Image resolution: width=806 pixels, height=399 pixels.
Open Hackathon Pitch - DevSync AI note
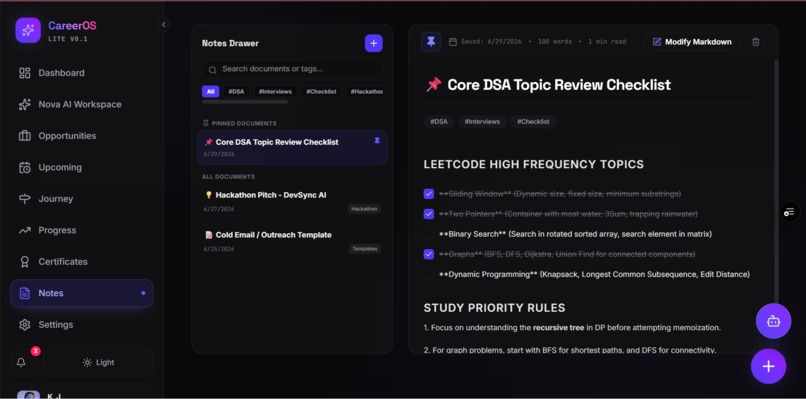[x=292, y=202]
